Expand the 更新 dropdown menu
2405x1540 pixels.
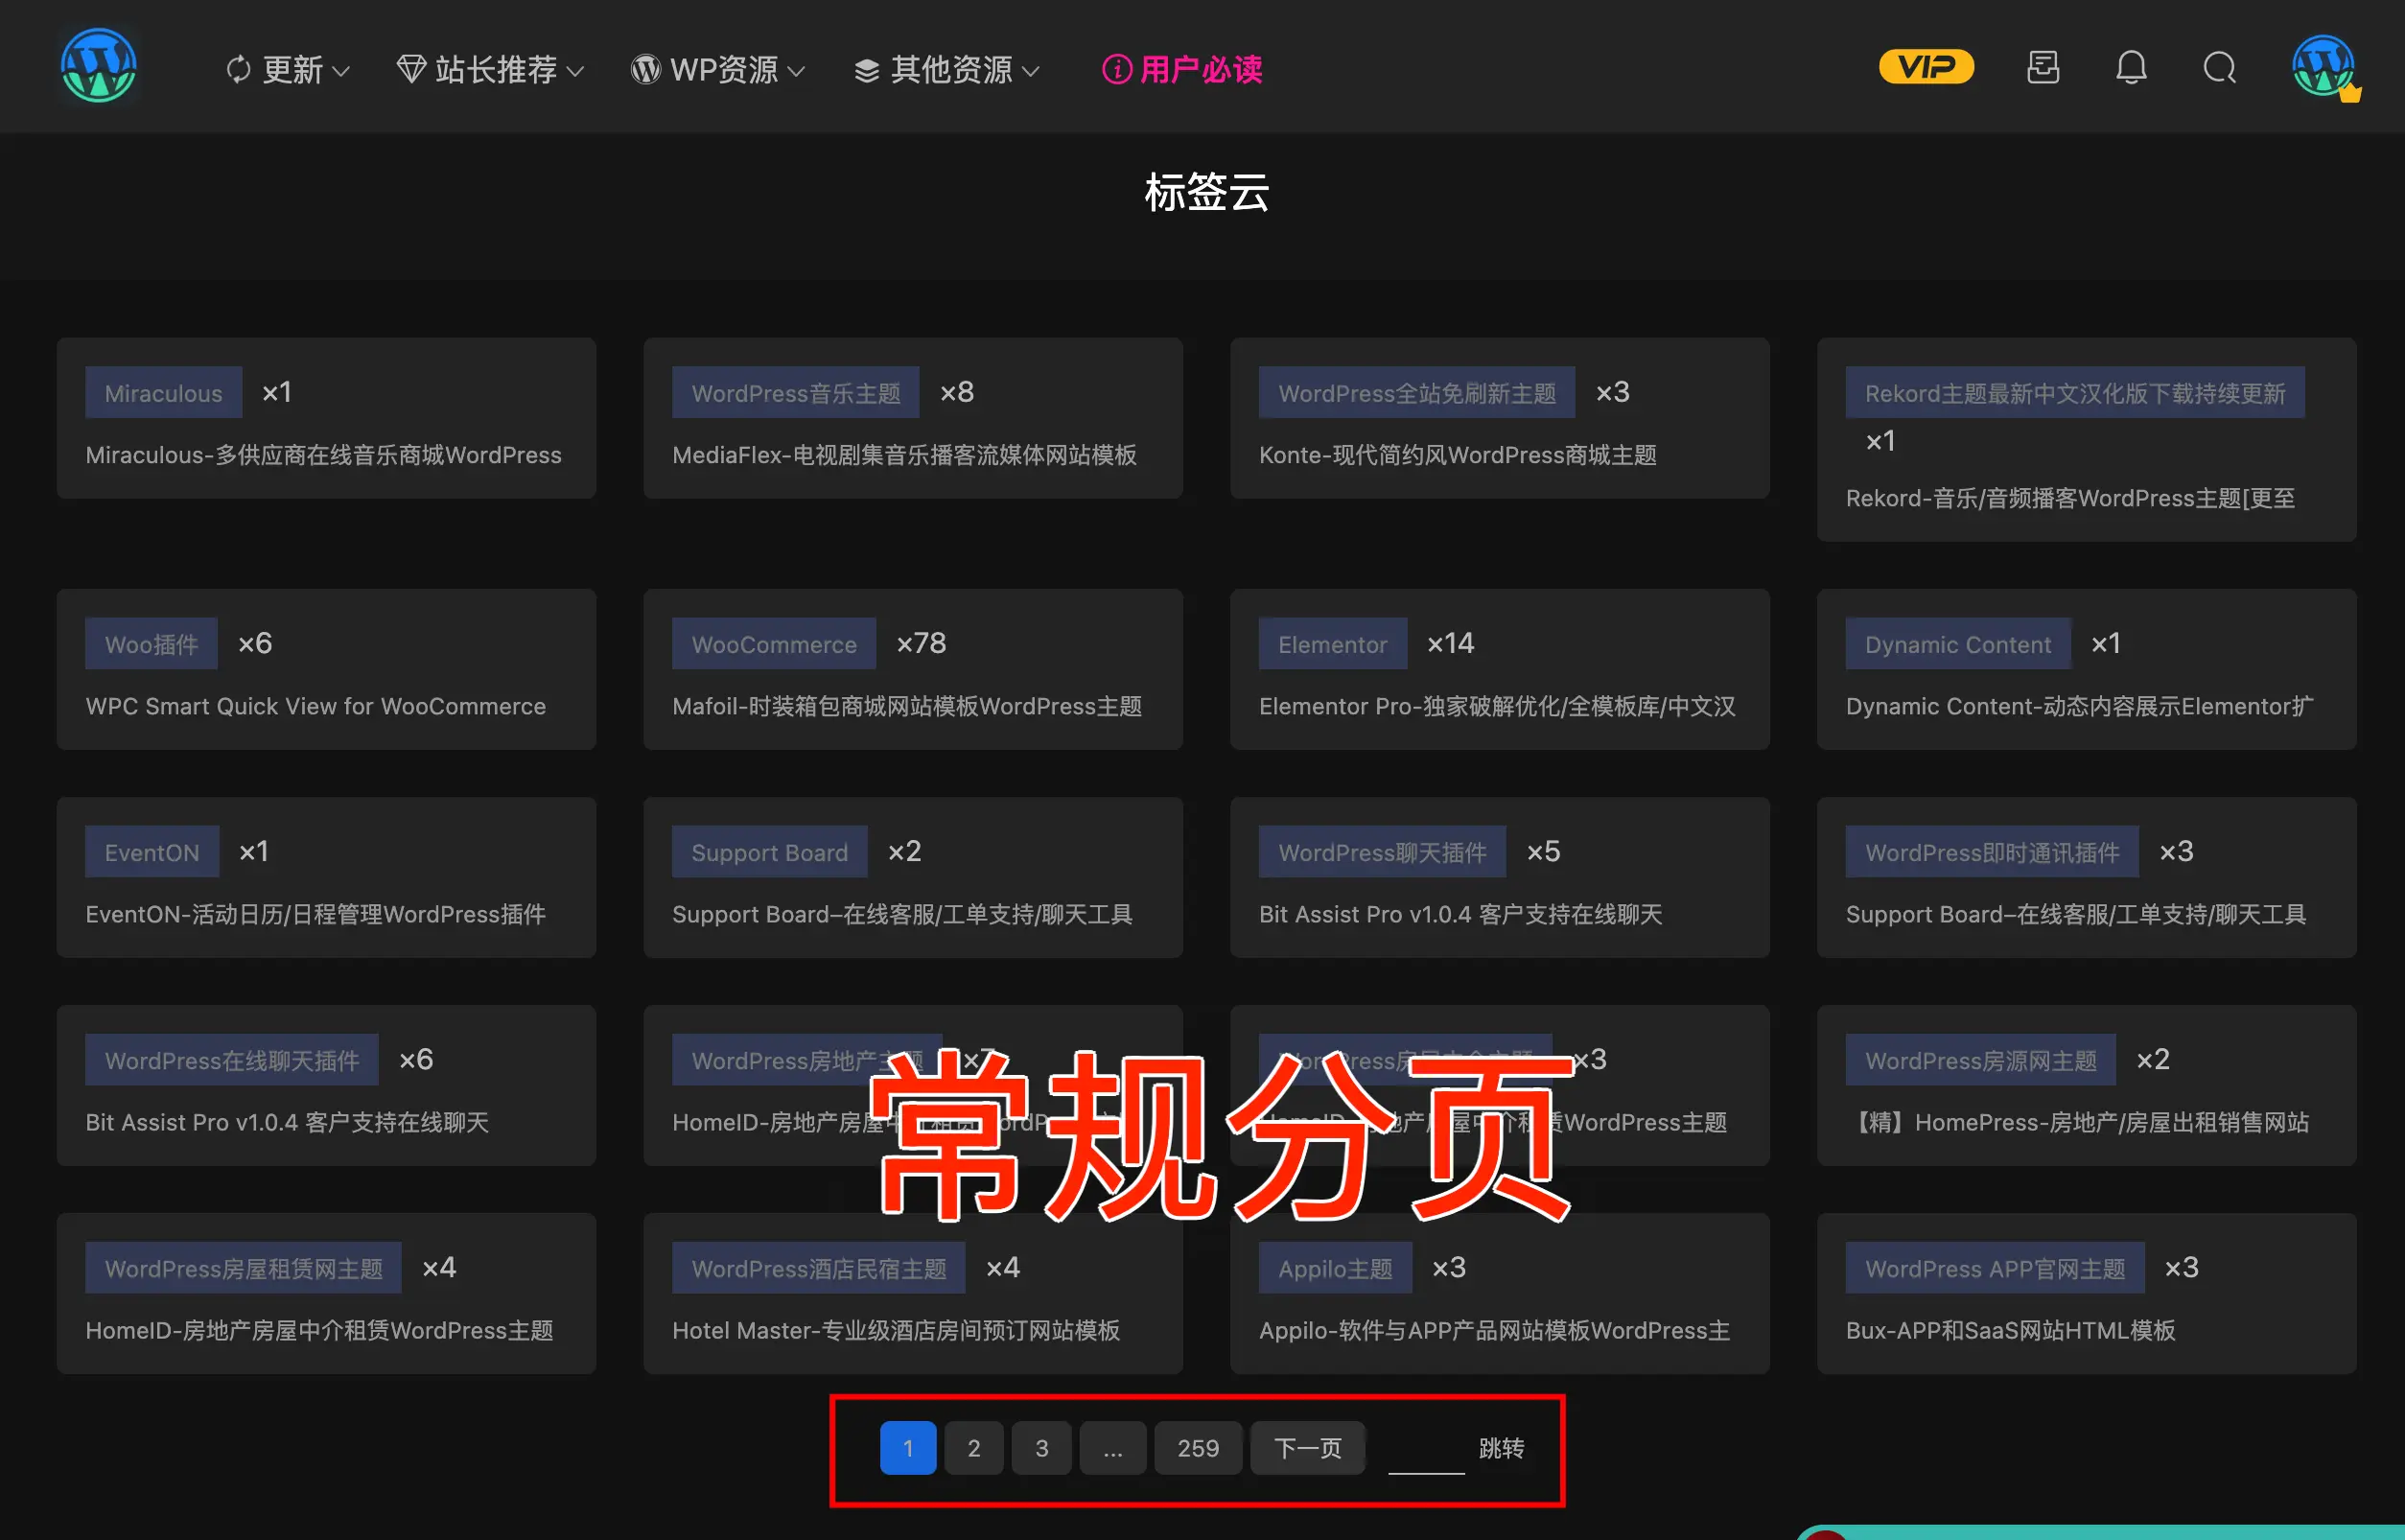coord(288,69)
